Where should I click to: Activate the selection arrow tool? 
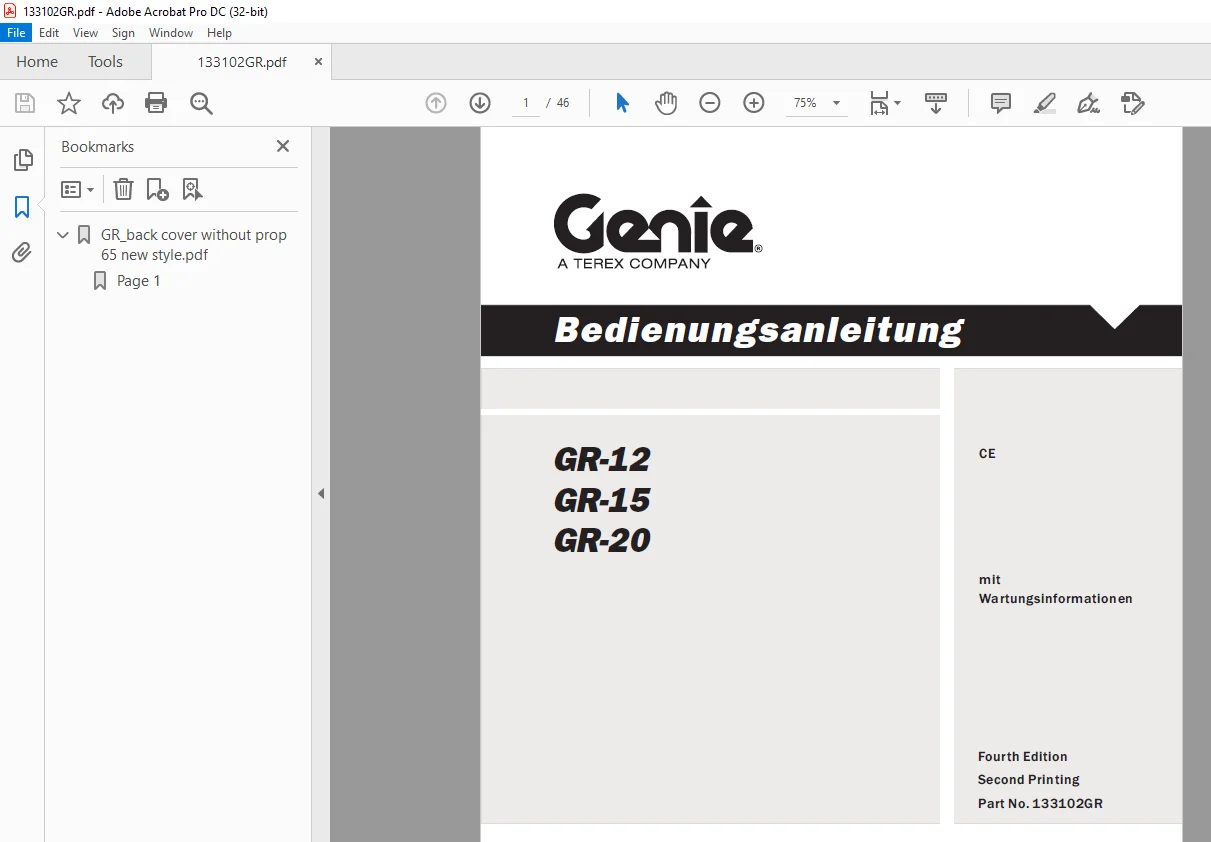(622, 103)
